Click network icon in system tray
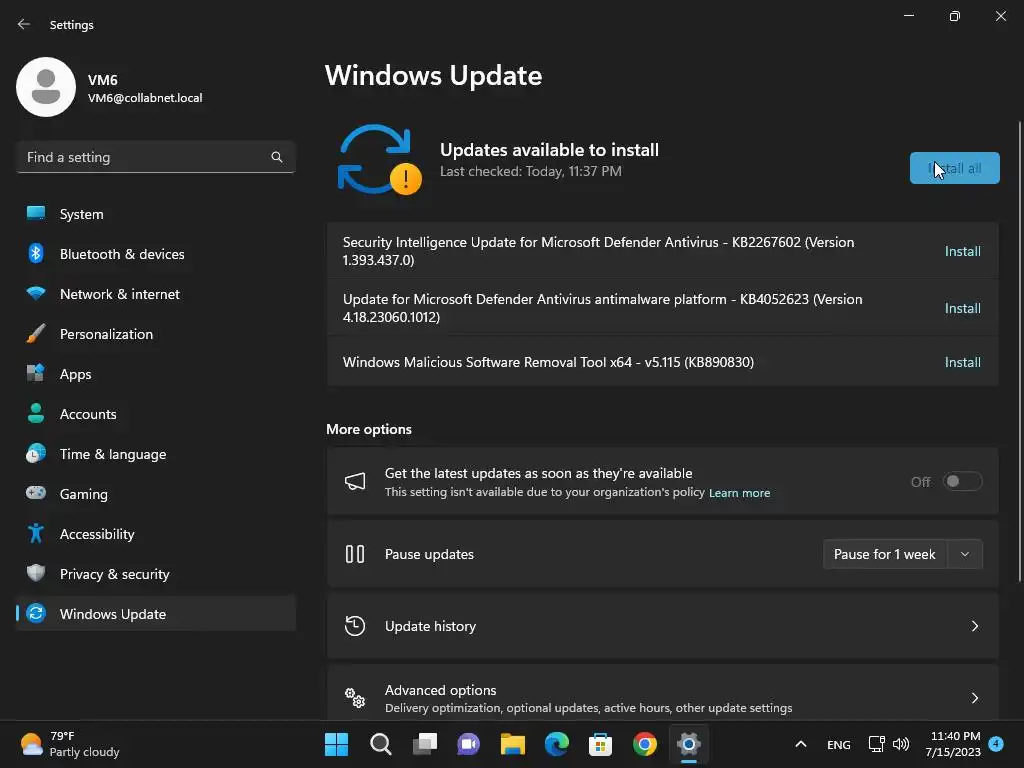 point(876,744)
